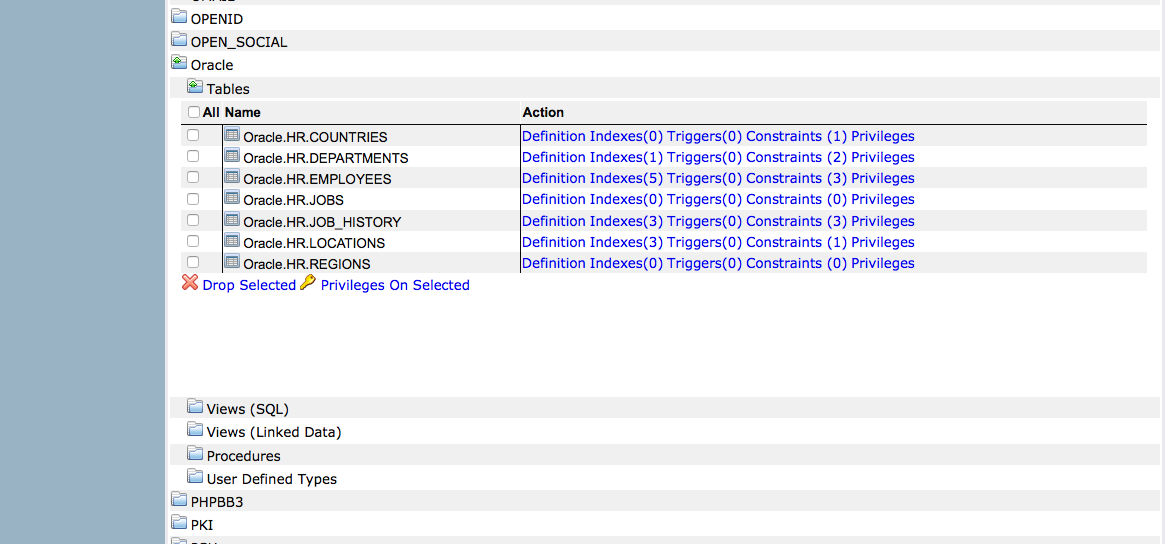Viewport: 1165px width, 544px height.
Task: Open Definition for Oracle.HR.JOBS
Action: tap(553, 200)
